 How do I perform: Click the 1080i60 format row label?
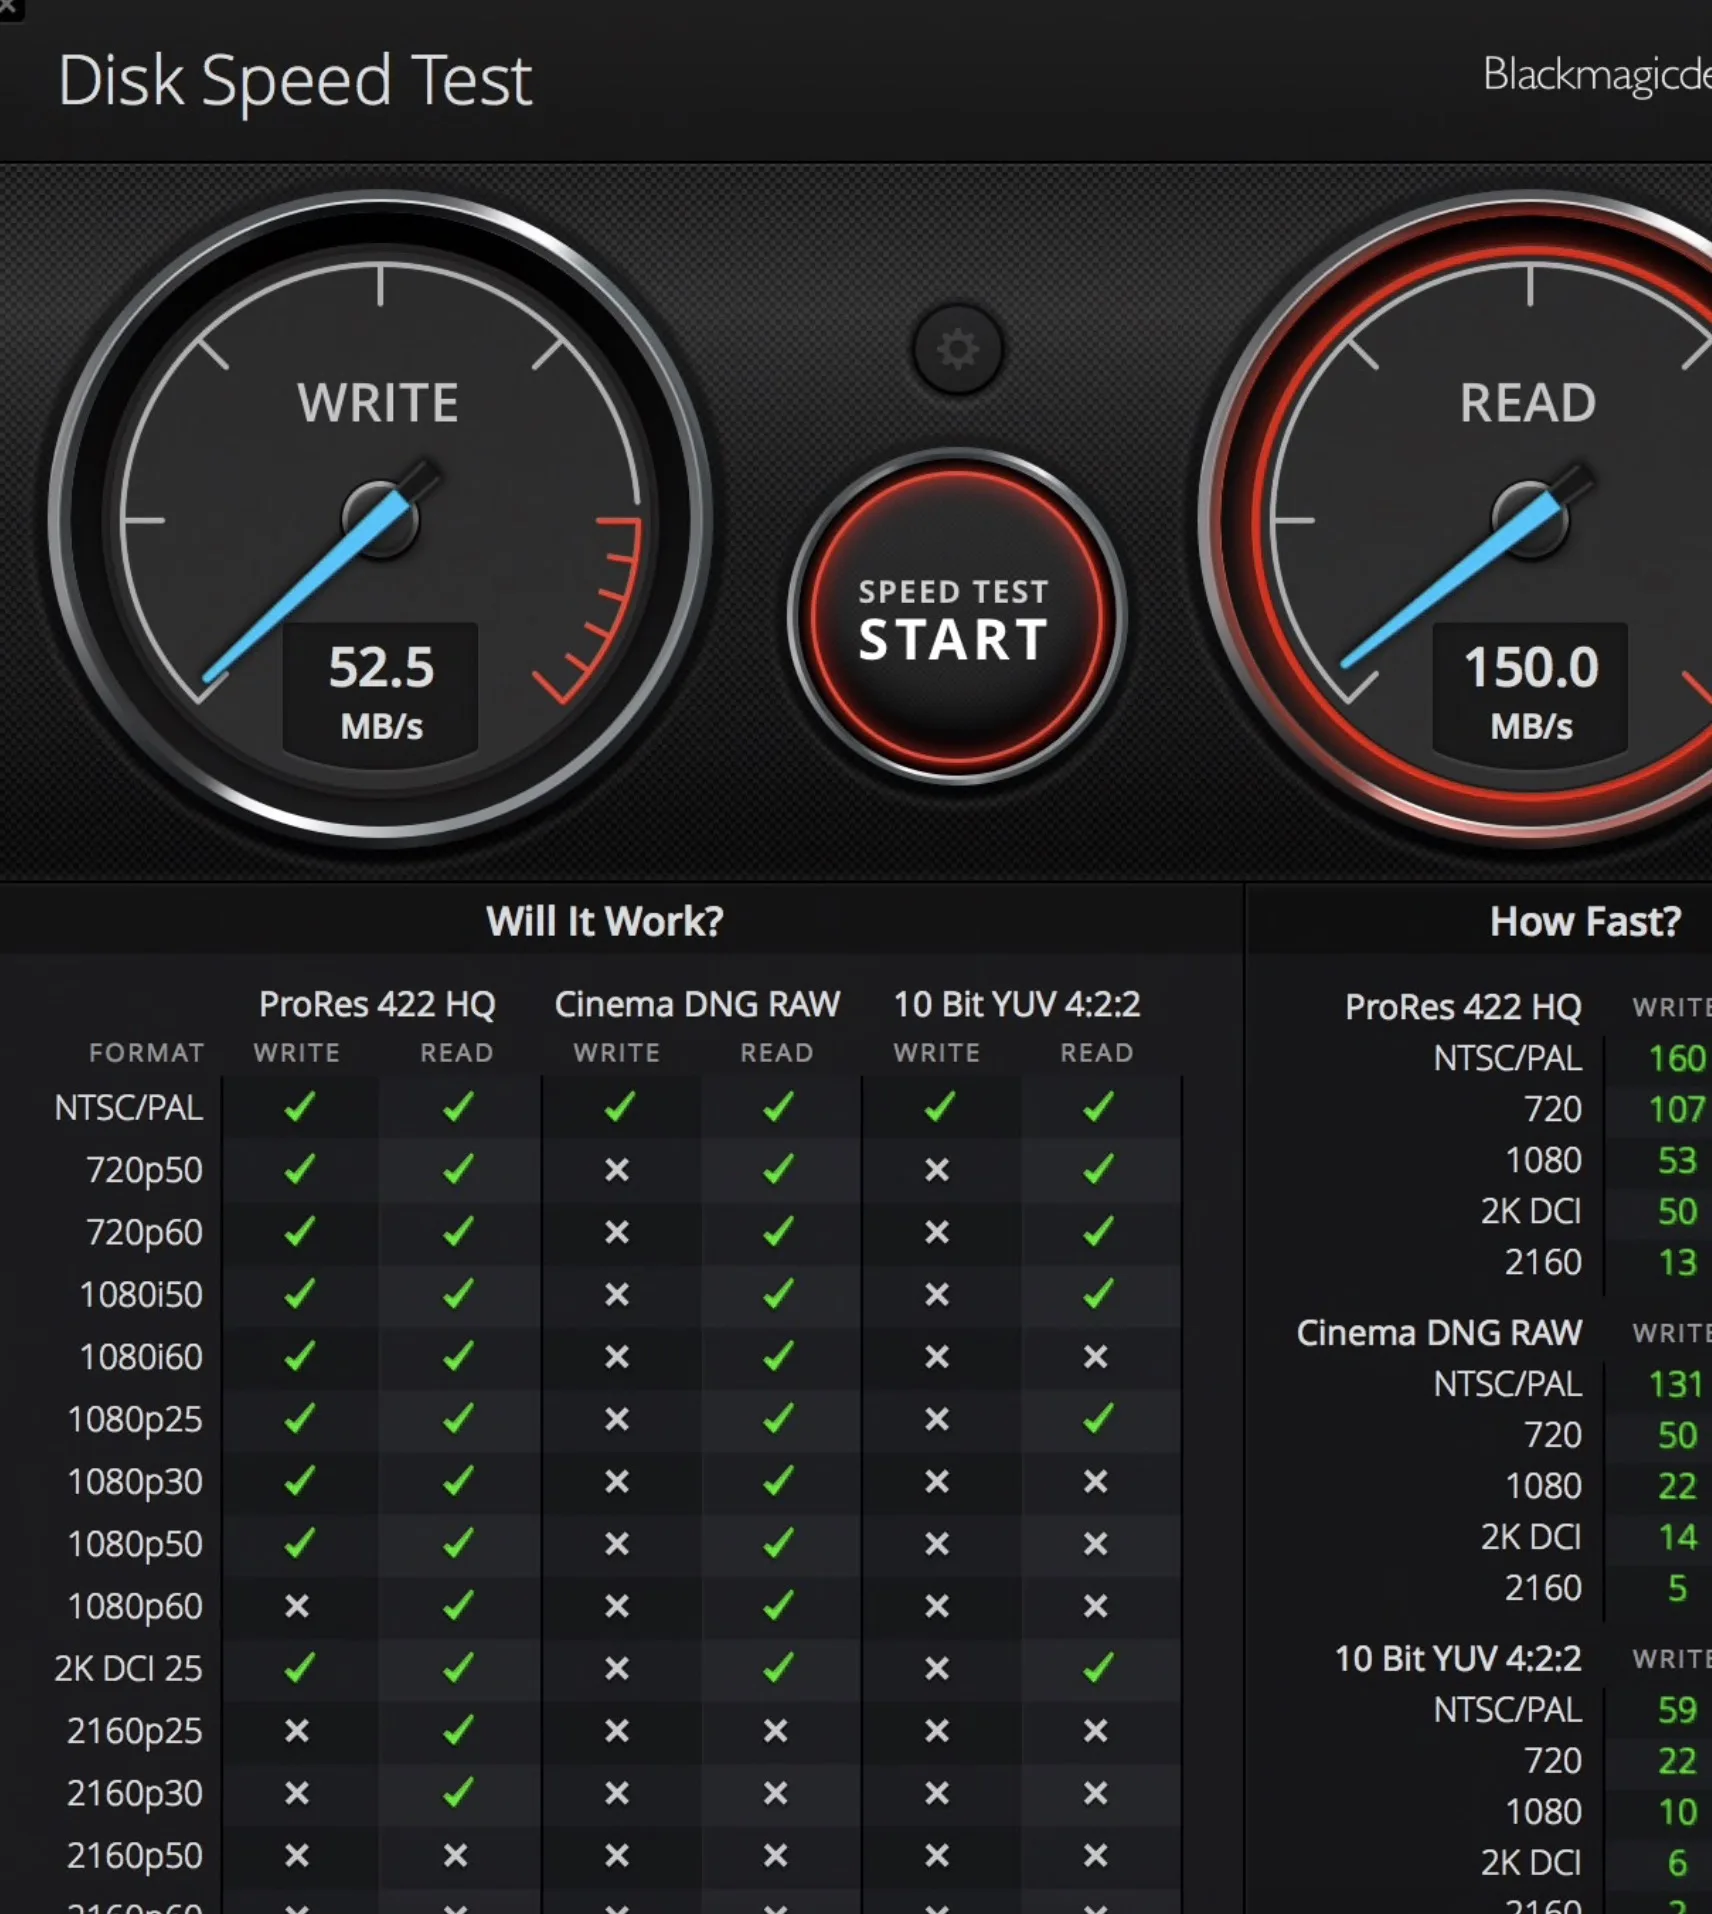(141, 1357)
